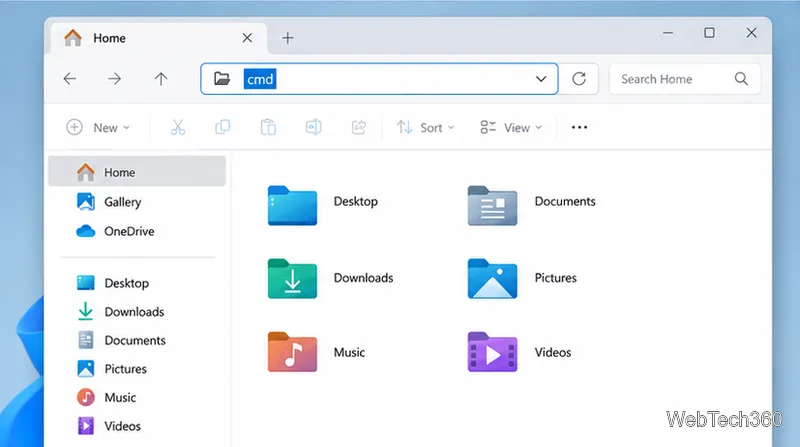800x447 pixels.
Task: Open the Sort options dropdown
Action: [426, 127]
